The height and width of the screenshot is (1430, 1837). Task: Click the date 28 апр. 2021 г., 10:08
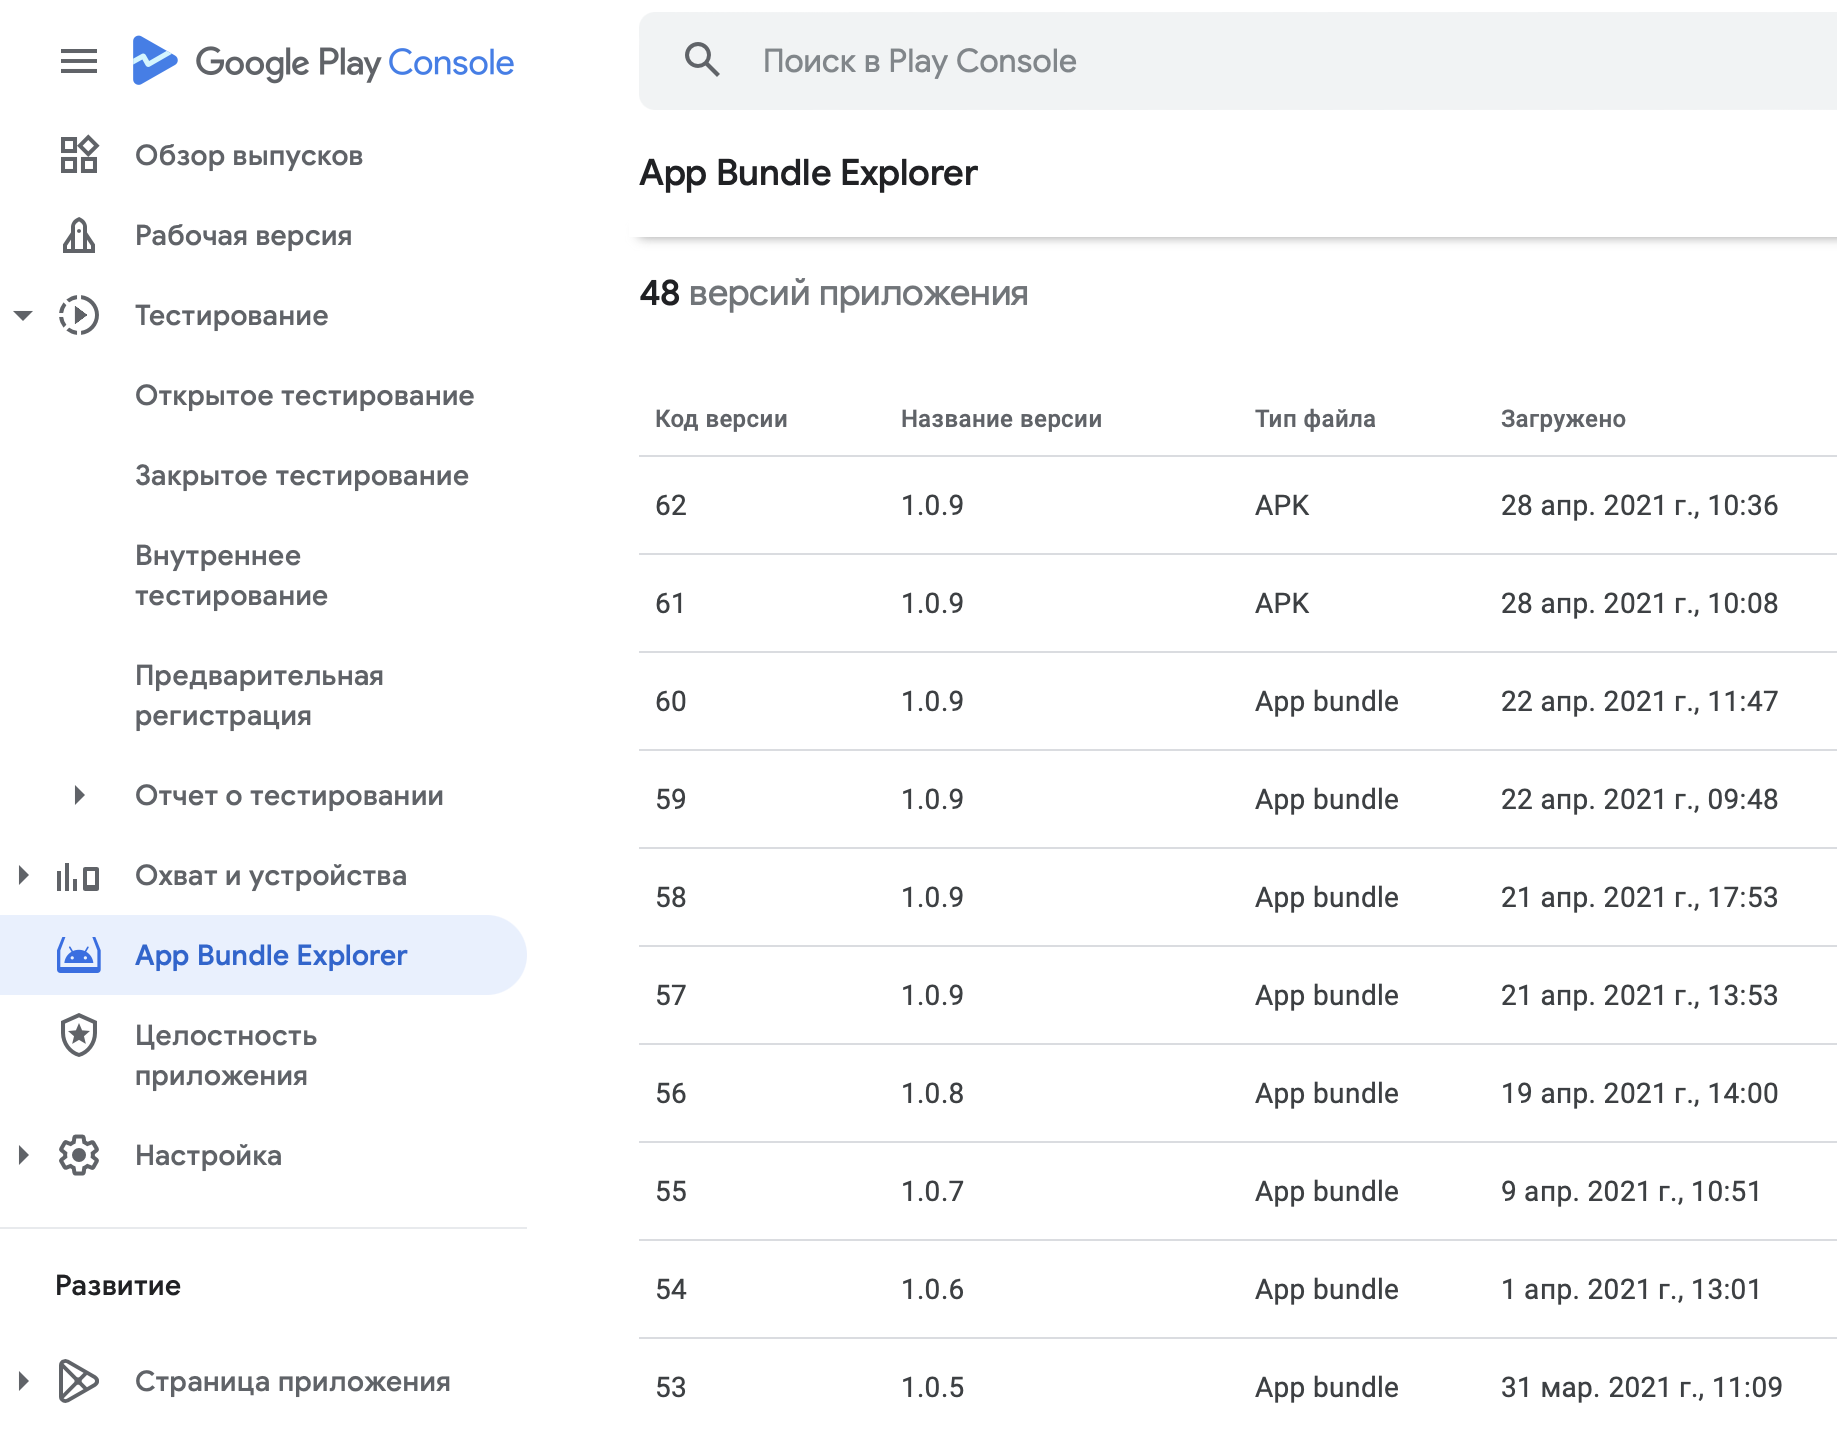coord(1639,603)
